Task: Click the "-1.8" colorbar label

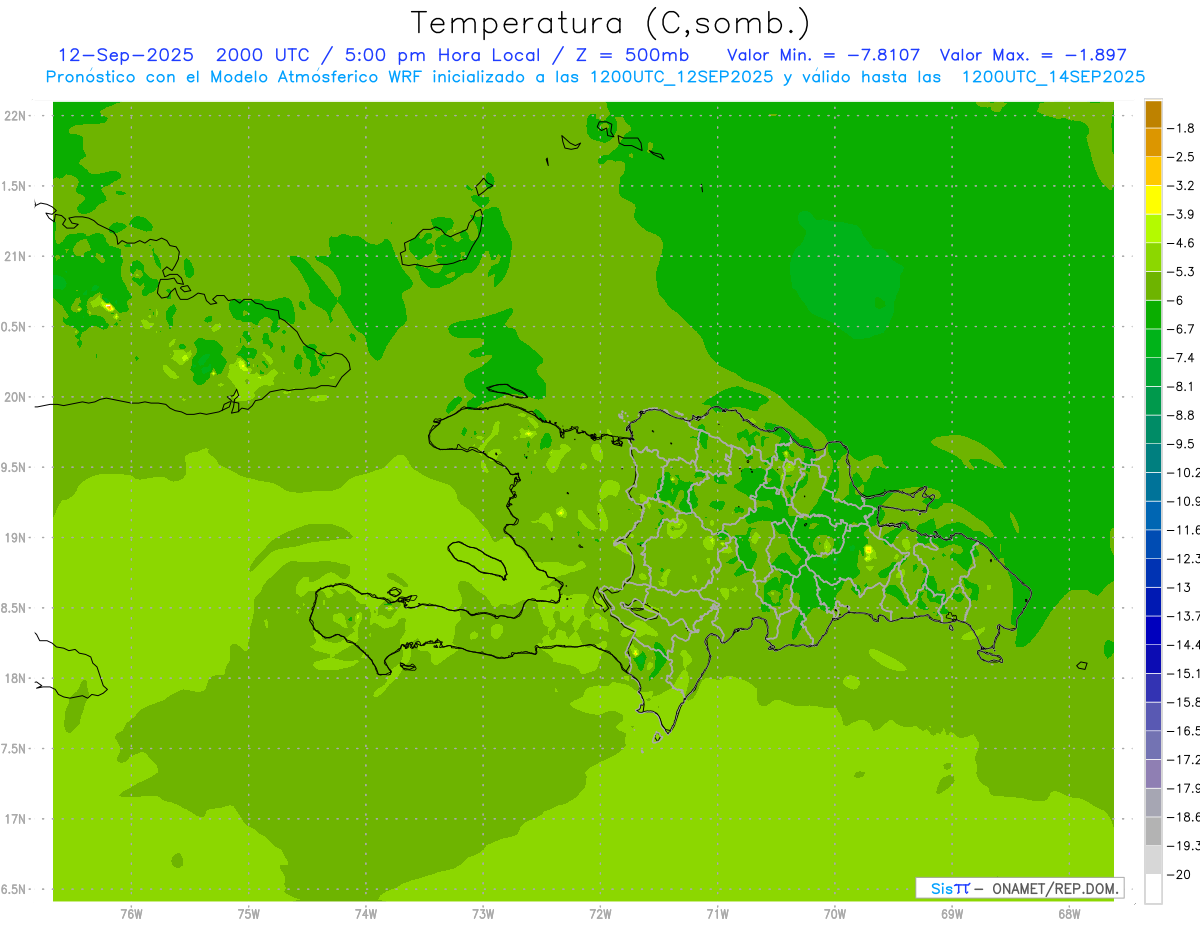Action: click(1182, 128)
